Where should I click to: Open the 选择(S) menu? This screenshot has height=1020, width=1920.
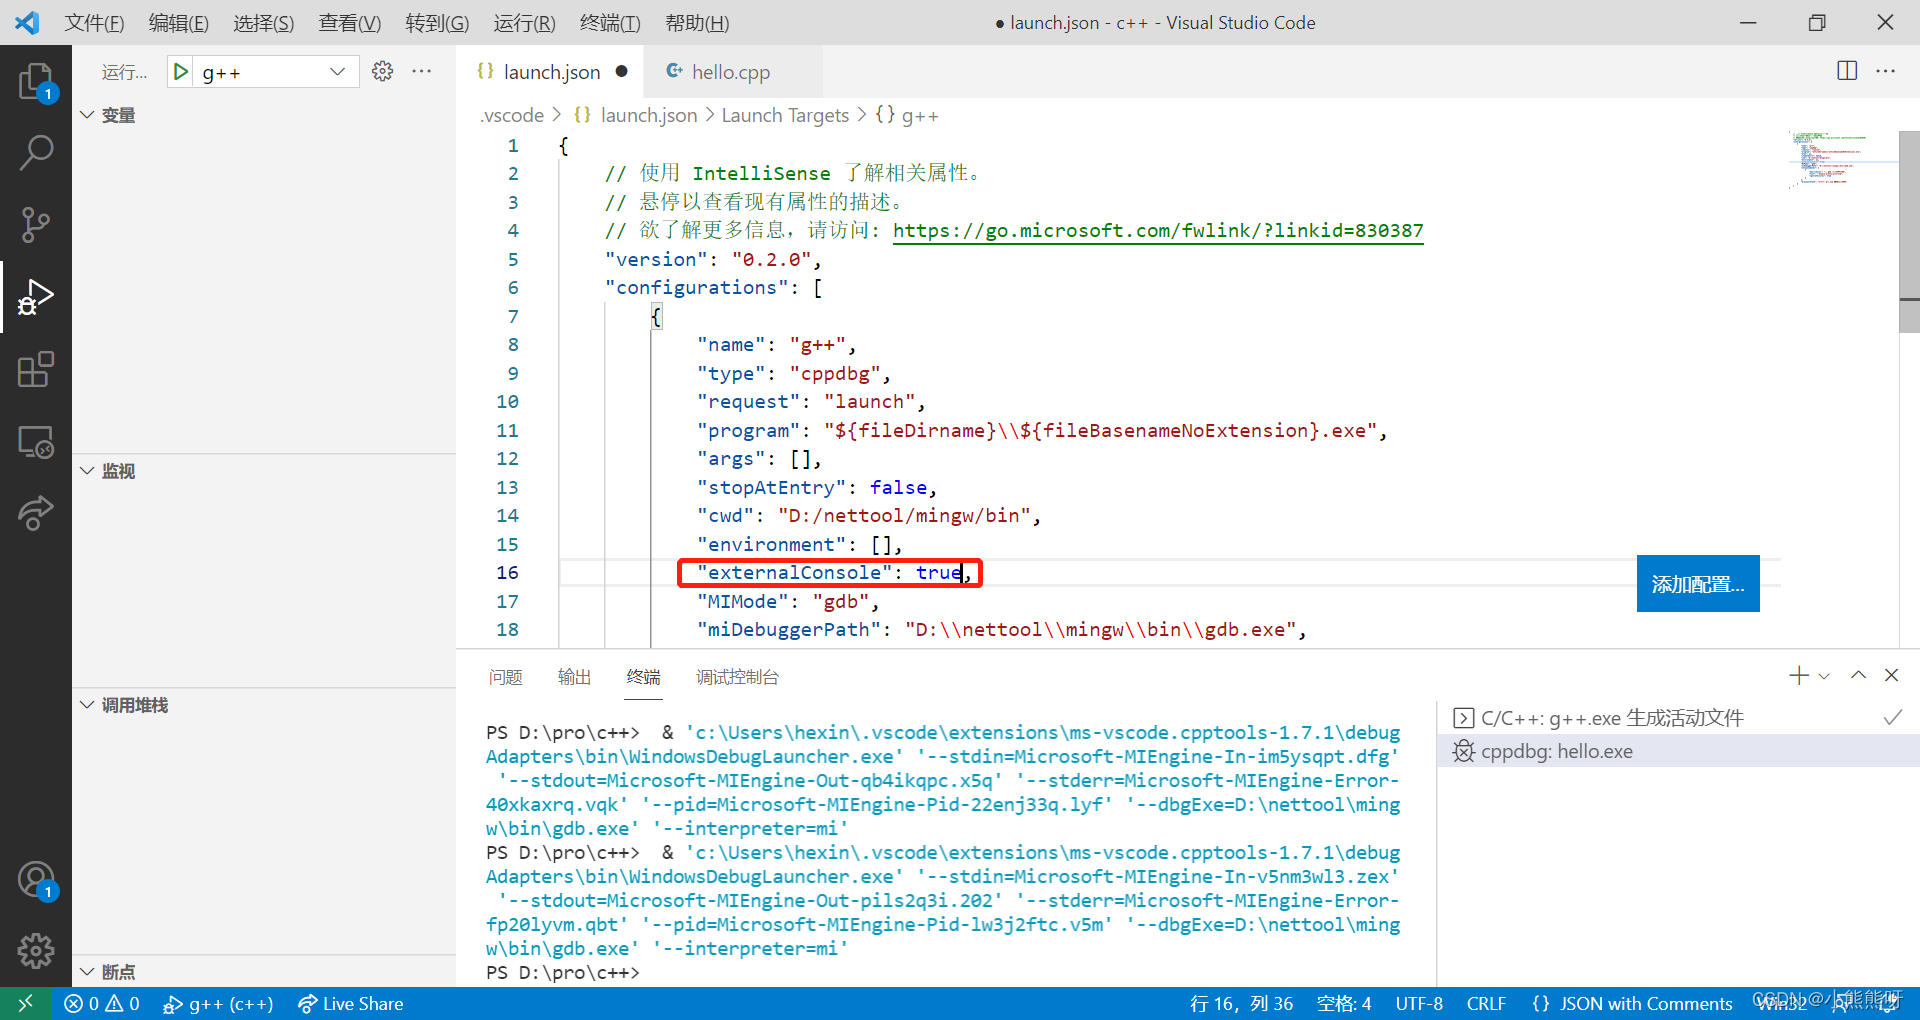(x=264, y=23)
